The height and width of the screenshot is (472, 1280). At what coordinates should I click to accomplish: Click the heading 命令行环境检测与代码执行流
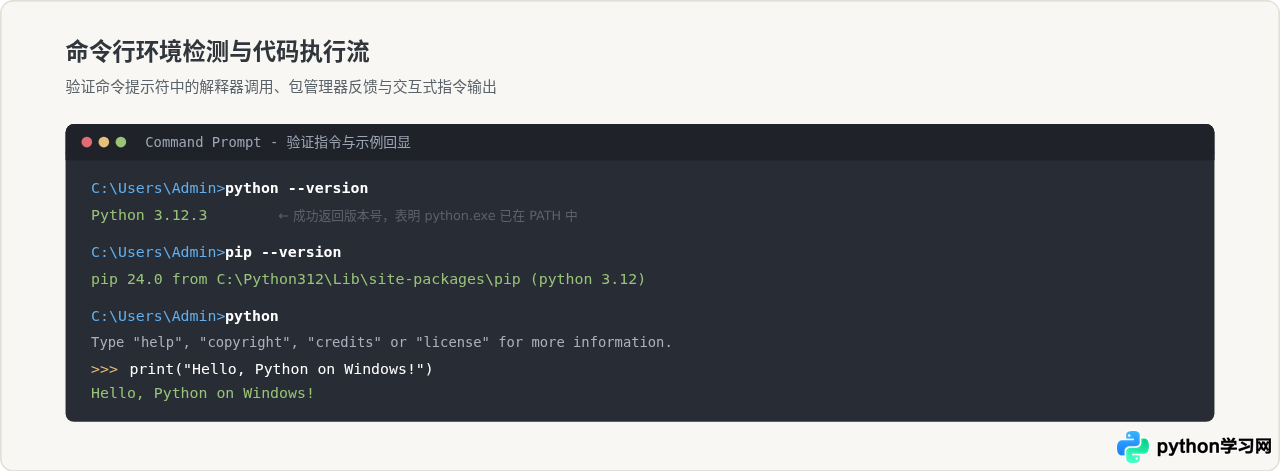pyautogui.click(x=218, y=52)
